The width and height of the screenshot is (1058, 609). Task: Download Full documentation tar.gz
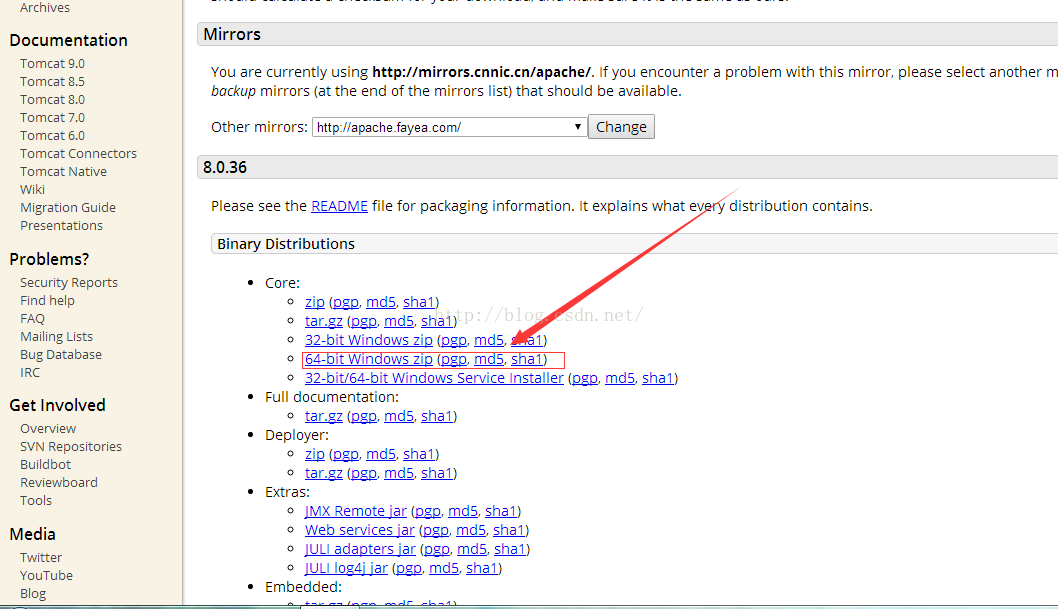coord(324,416)
